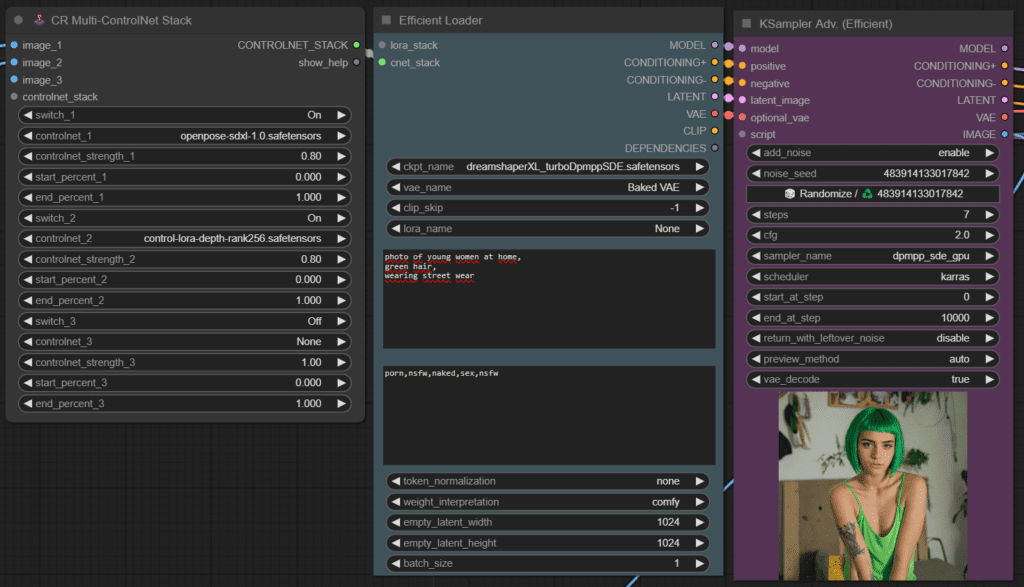
Task: Click the DEPENDENCIES output port dot
Action: (x=715, y=148)
